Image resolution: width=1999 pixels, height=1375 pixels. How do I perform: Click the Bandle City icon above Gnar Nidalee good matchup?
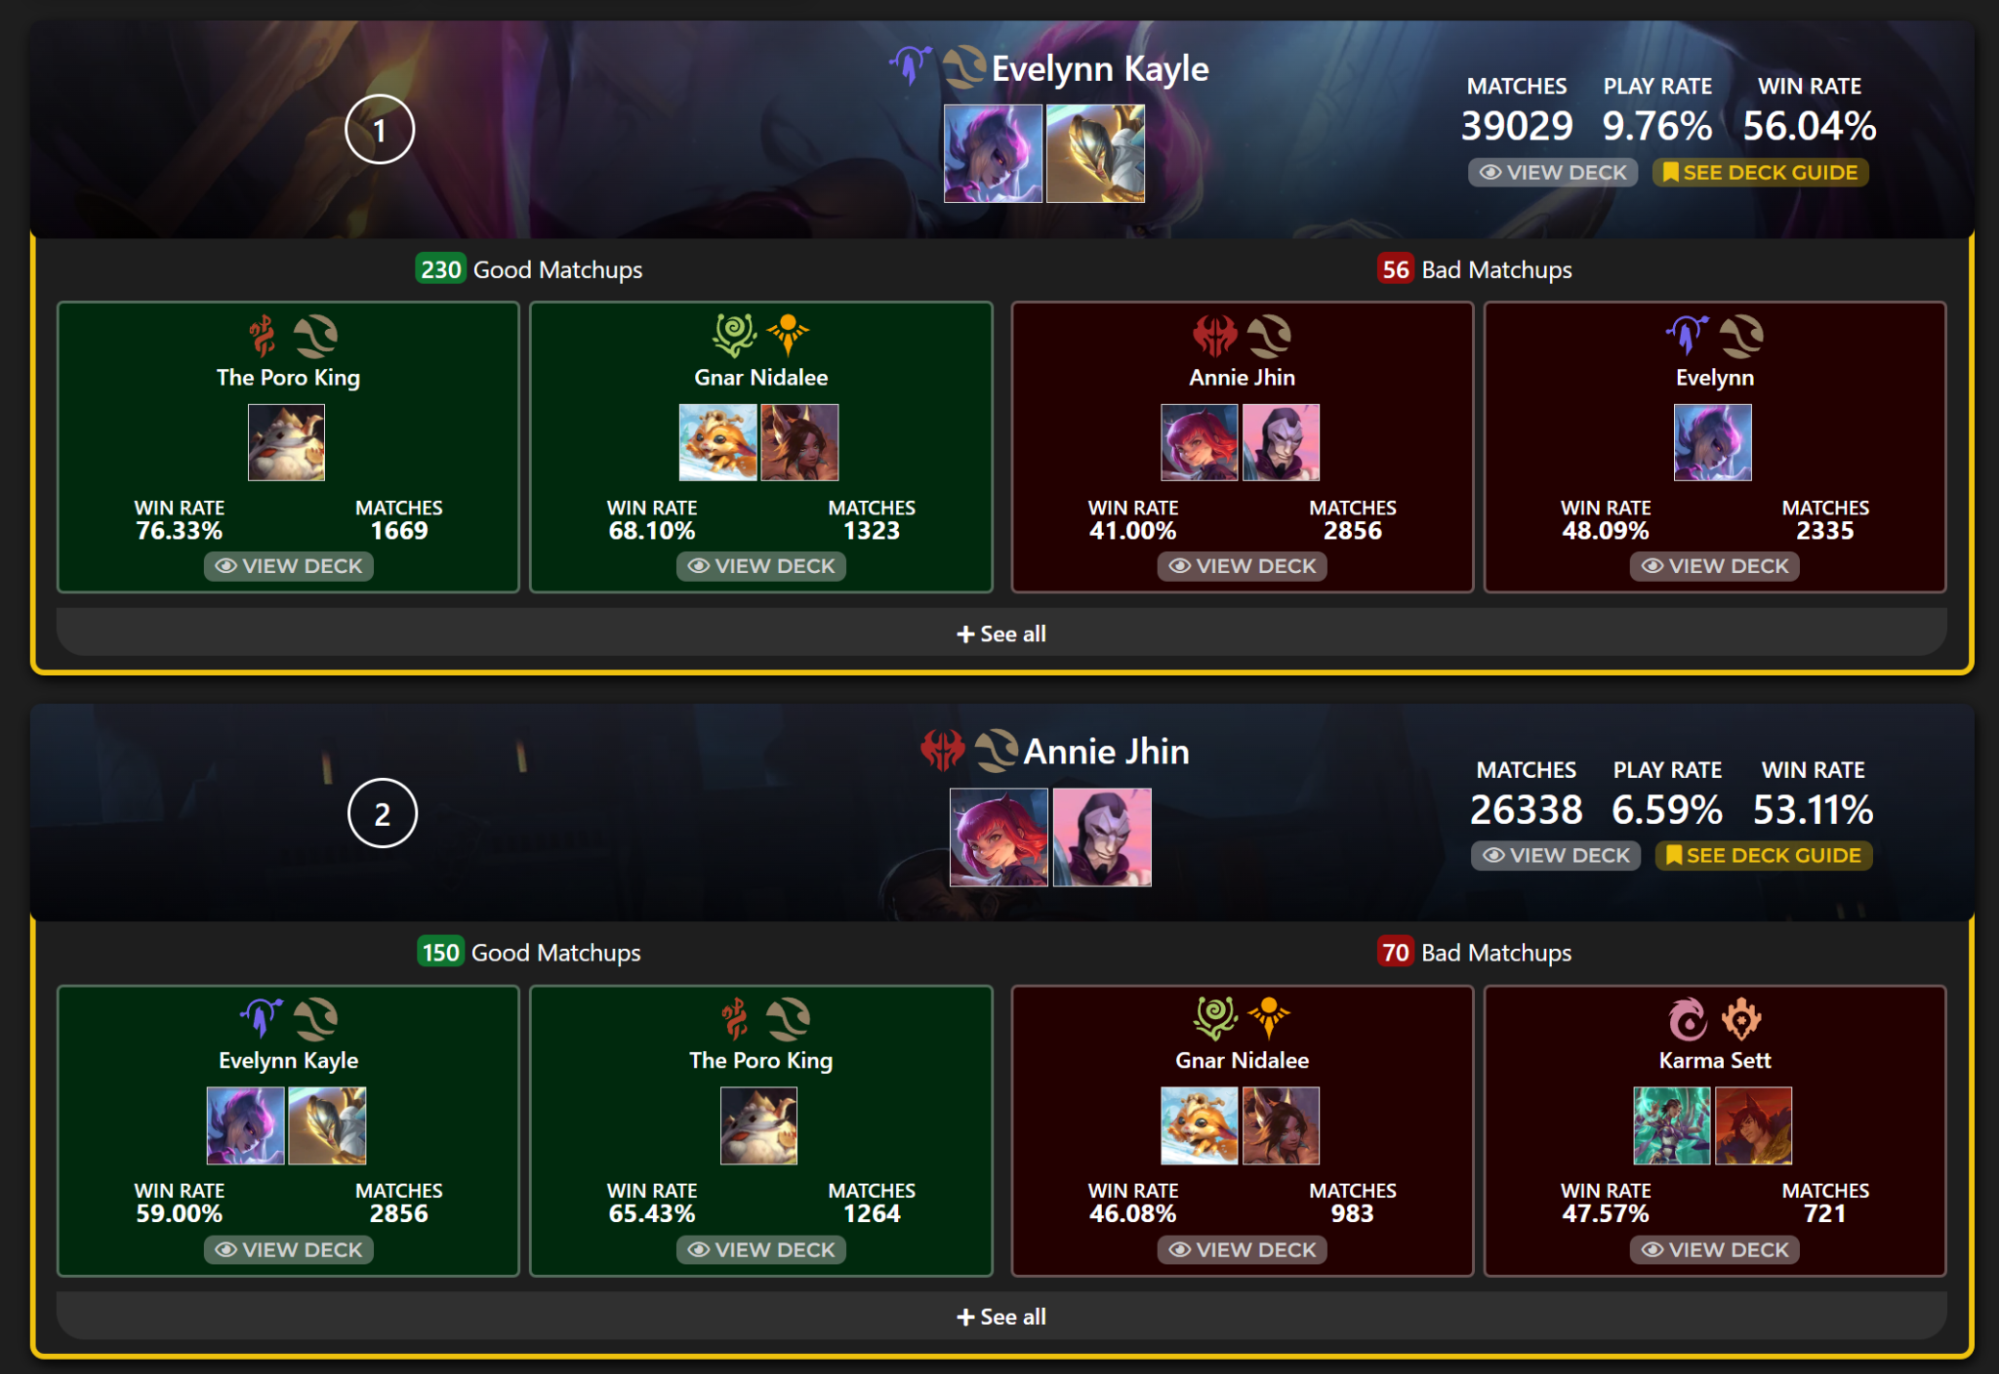tap(735, 335)
